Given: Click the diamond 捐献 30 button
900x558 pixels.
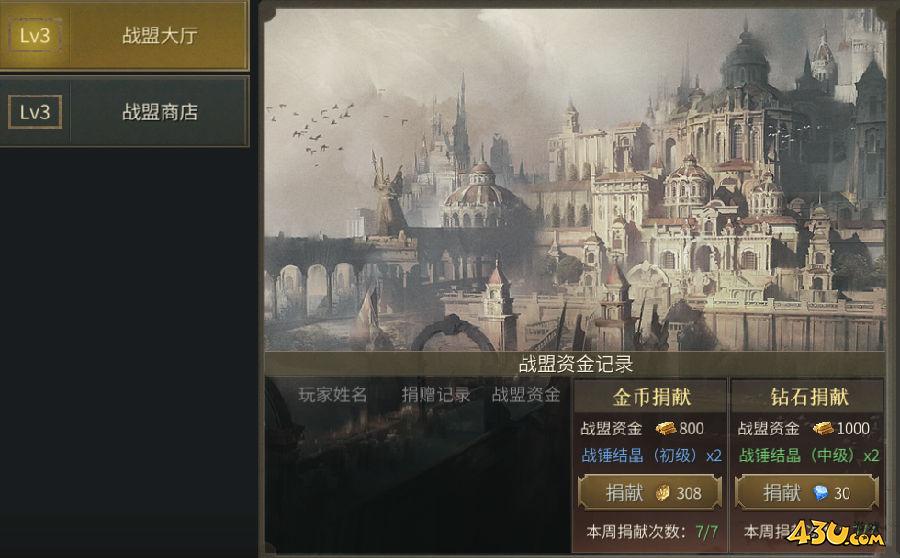Looking at the screenshot, I should pyautogui.click(x=807, y=493).
